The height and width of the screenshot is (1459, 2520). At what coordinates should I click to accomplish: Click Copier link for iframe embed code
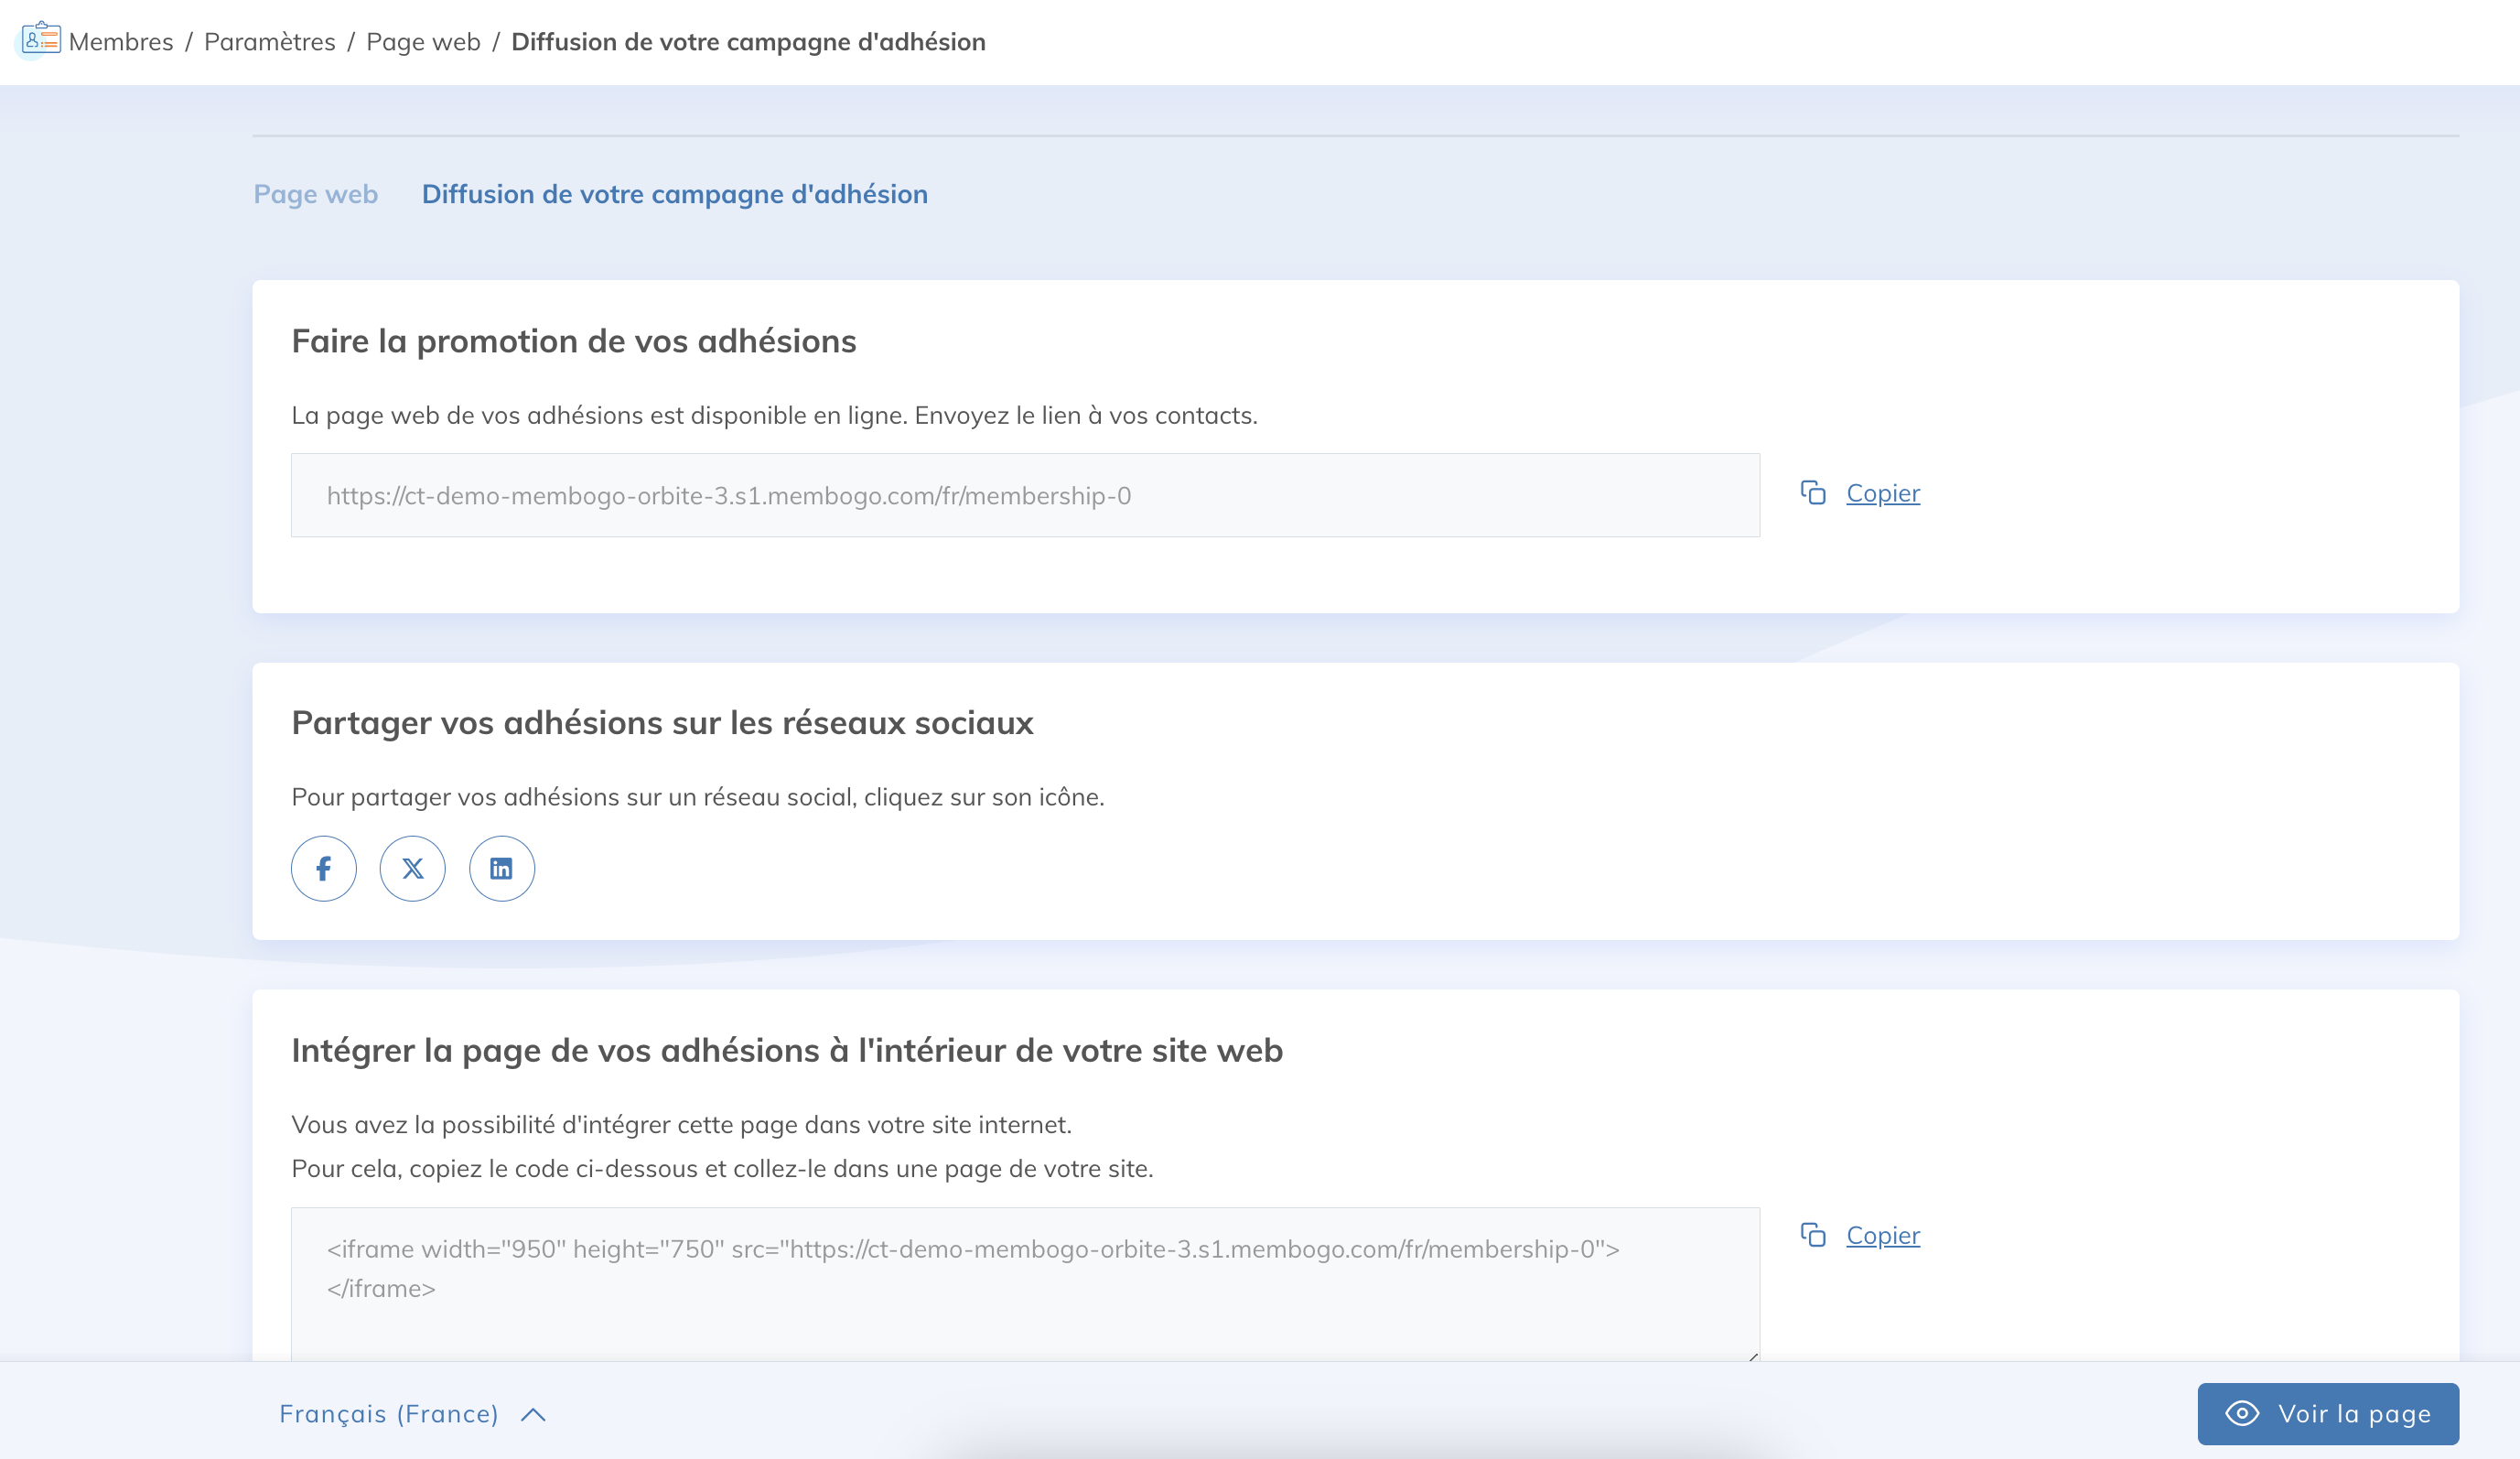coord(1882,1235)
